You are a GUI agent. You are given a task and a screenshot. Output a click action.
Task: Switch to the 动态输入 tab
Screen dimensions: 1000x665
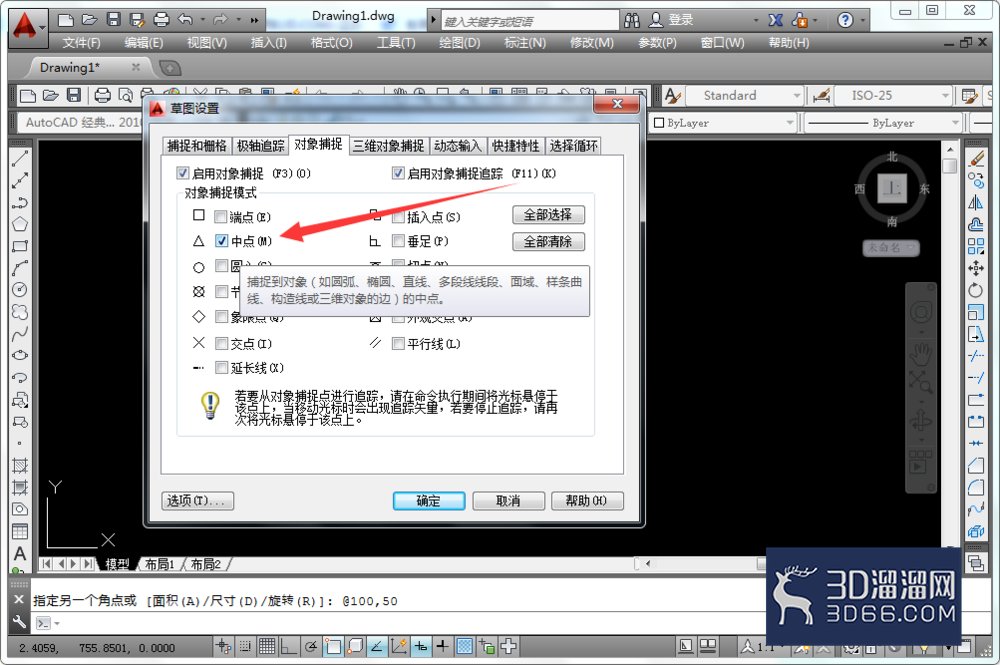click(x=457, y=146)
